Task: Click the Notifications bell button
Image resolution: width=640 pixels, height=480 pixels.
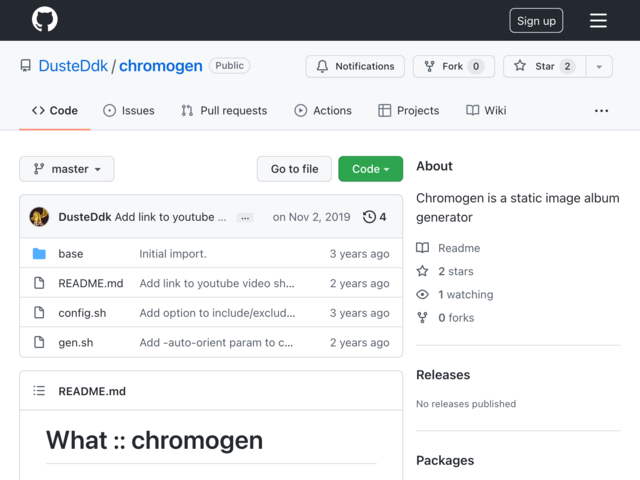Action: coord(355,66)
